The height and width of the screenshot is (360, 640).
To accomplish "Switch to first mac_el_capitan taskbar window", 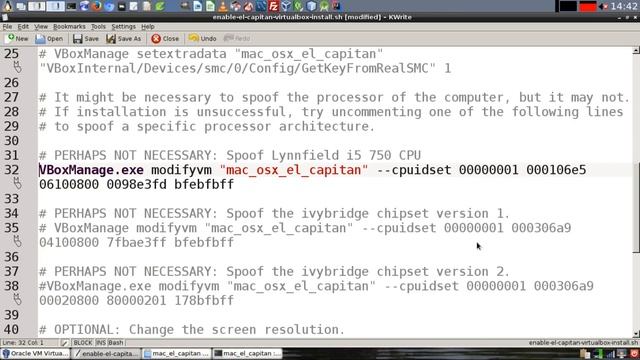I will [x=177, y=353].
